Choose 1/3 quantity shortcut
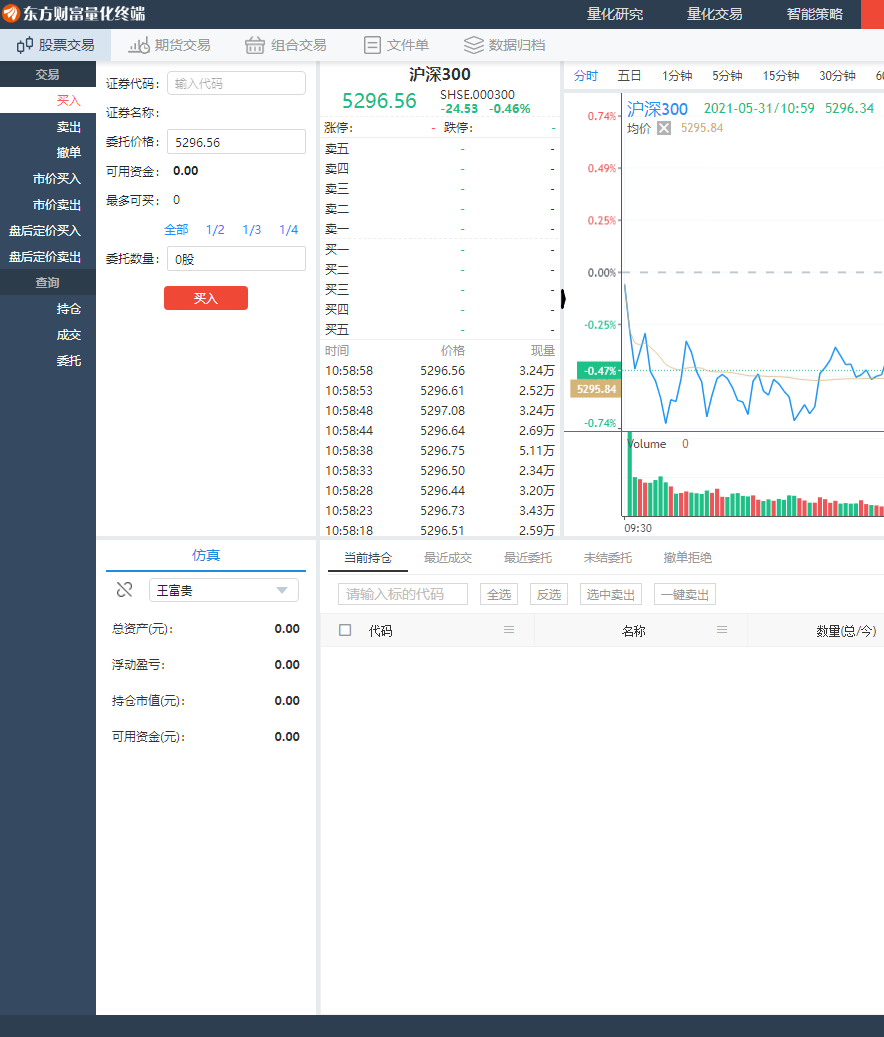 click(x=251, y=229)
